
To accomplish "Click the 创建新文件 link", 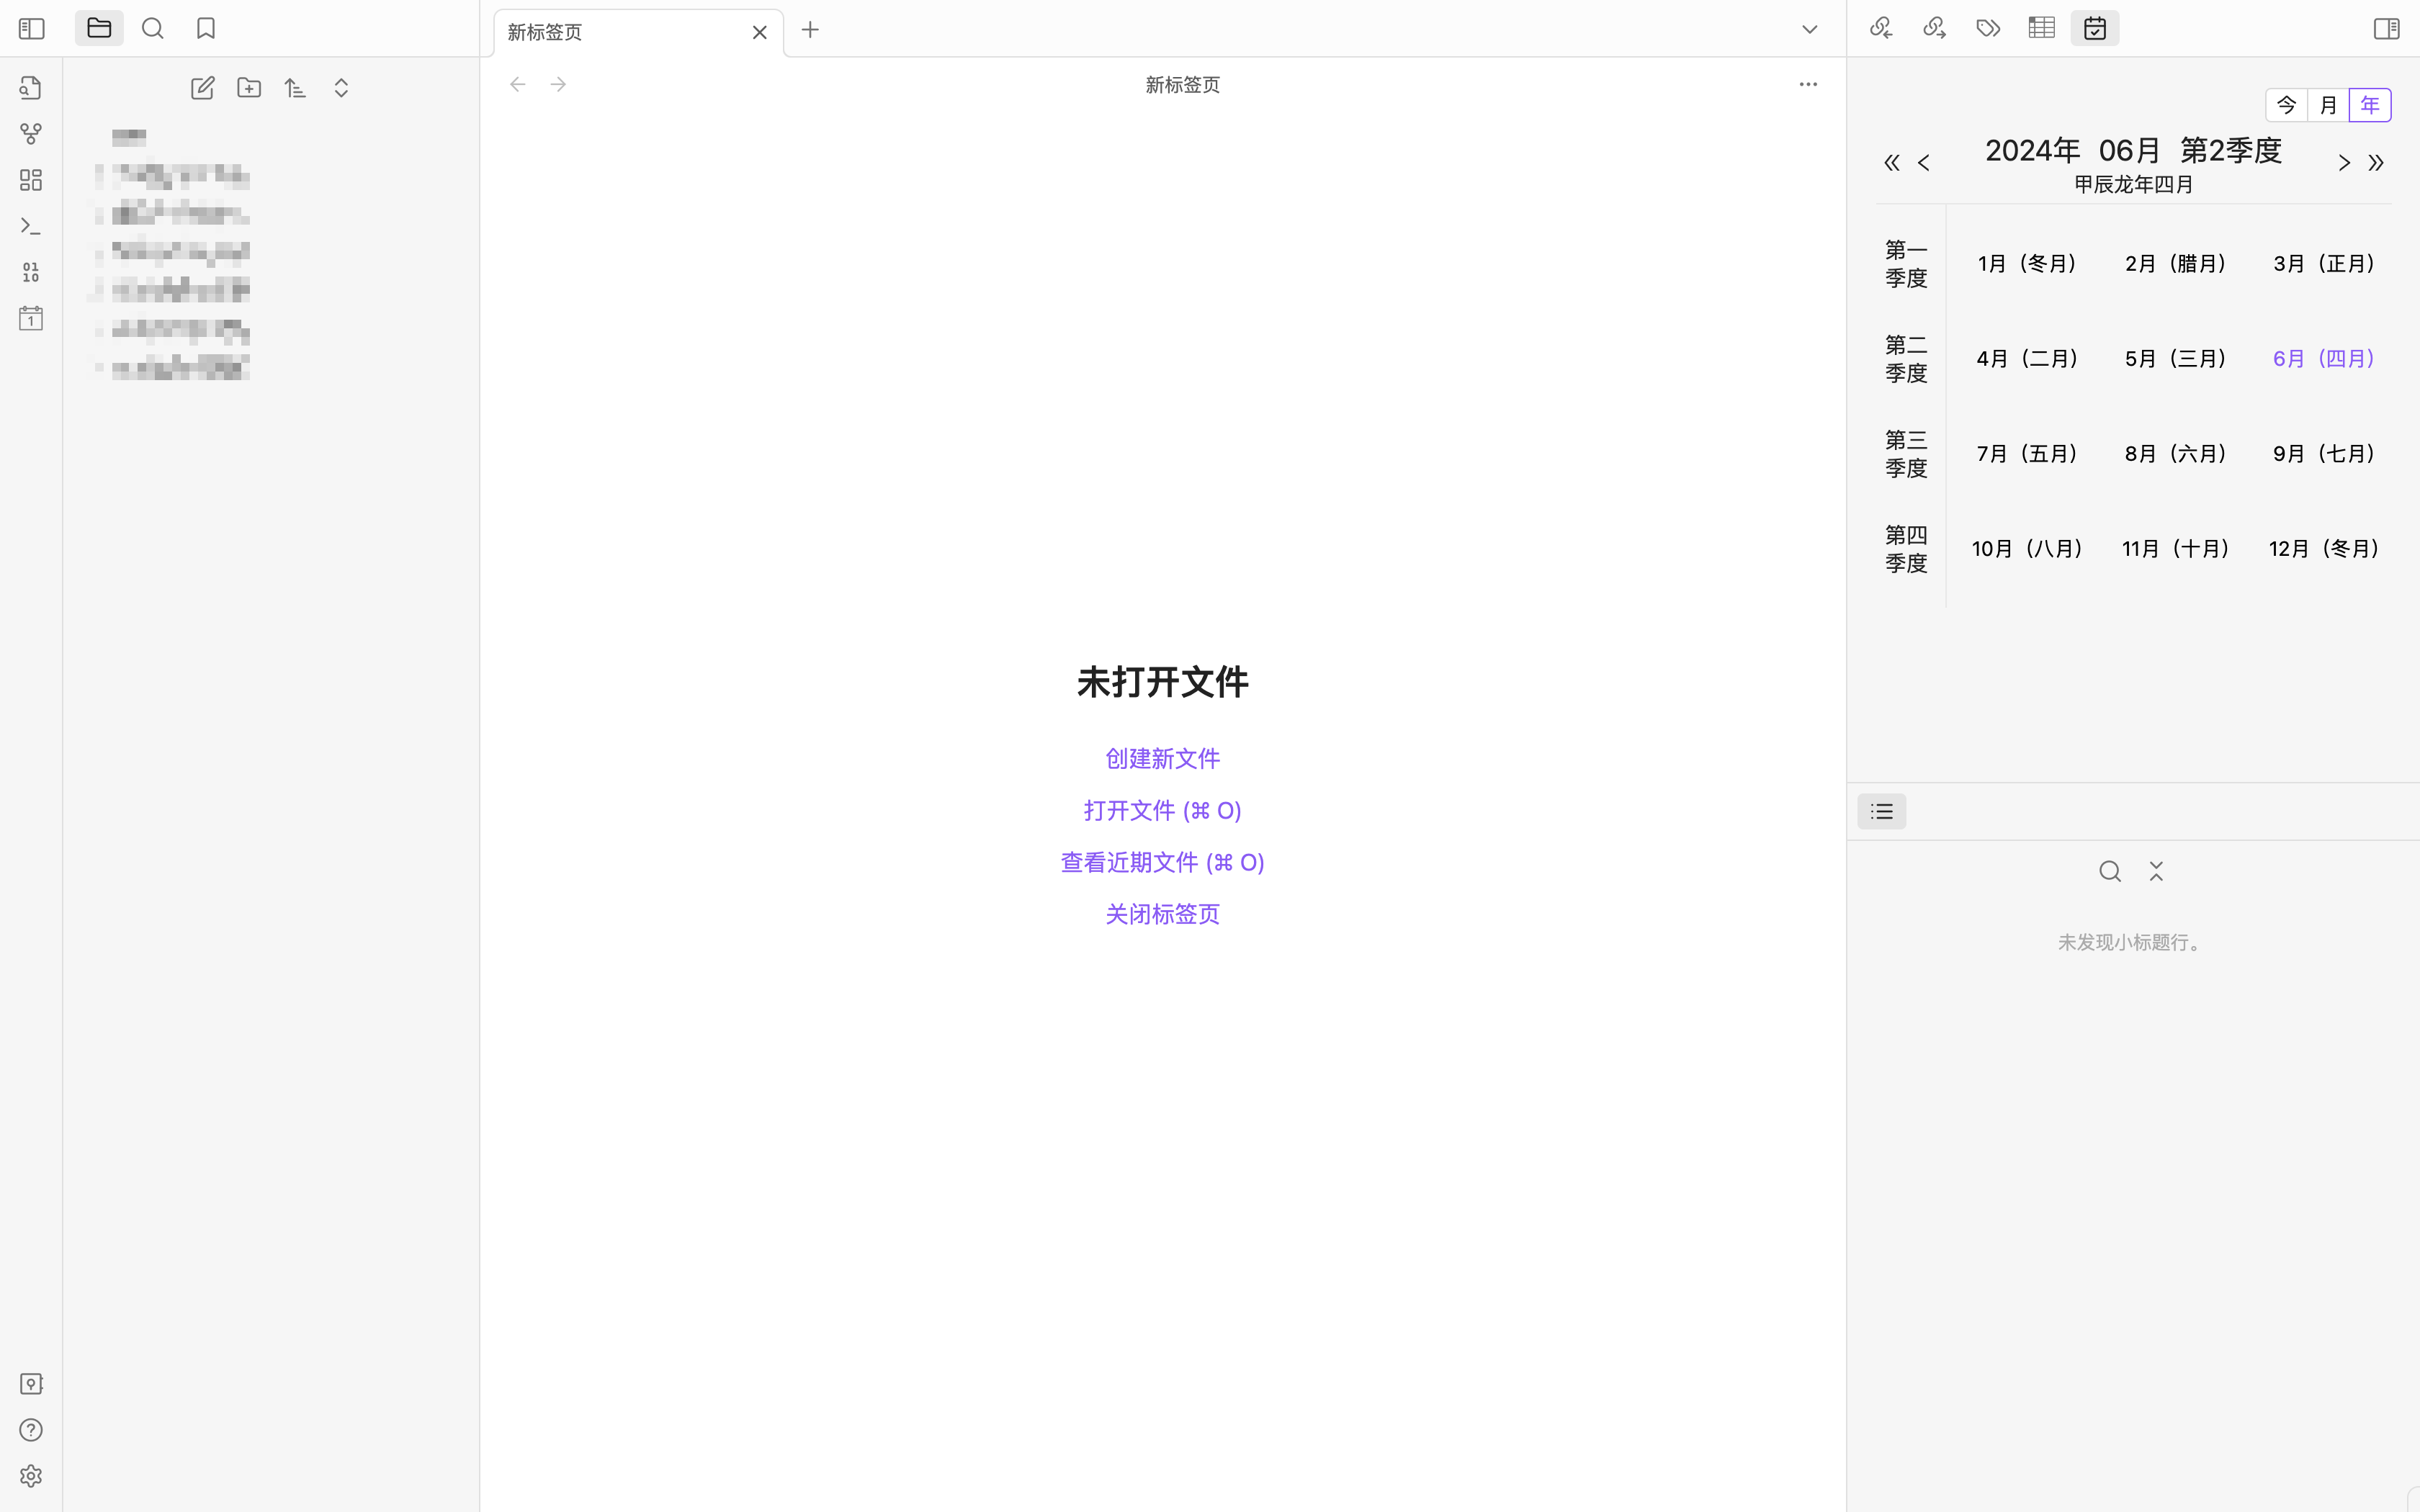I will click(x=1162, y=758).
